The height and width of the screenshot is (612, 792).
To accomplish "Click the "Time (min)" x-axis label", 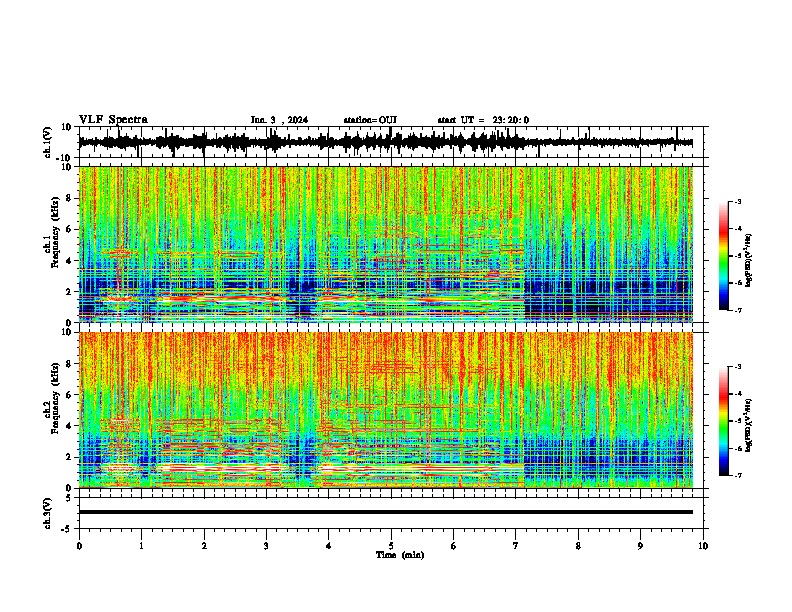I will pos(400,555).
